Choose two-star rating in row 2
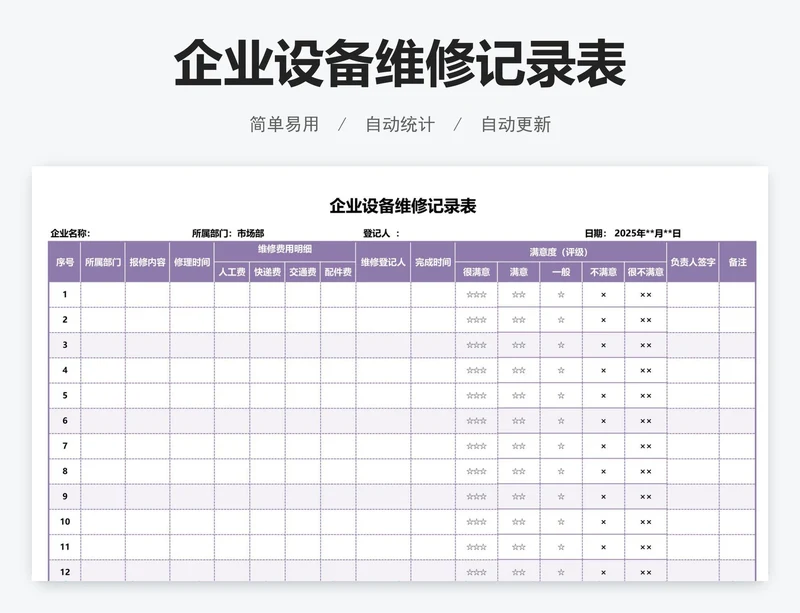Image resolution: width=800 pixels, height=613 pixels. tap(519, 320)
